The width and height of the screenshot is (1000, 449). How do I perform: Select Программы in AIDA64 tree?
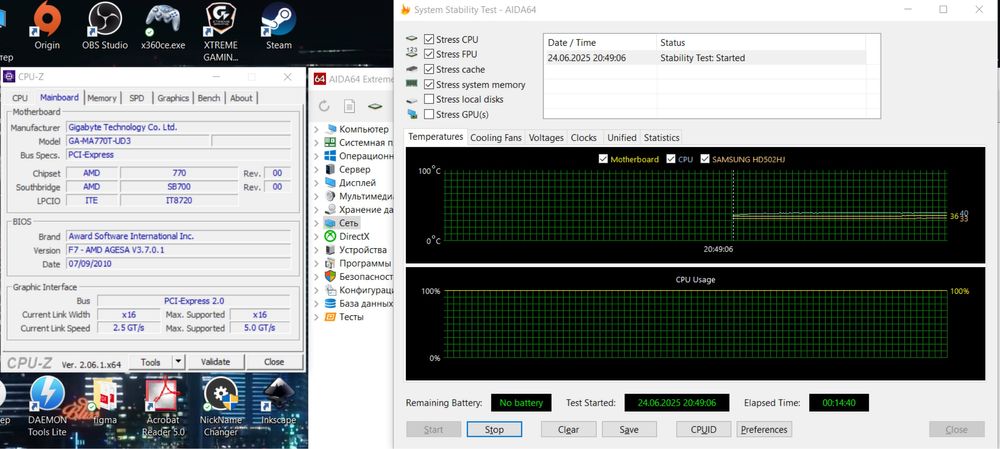tap(365, 263)
